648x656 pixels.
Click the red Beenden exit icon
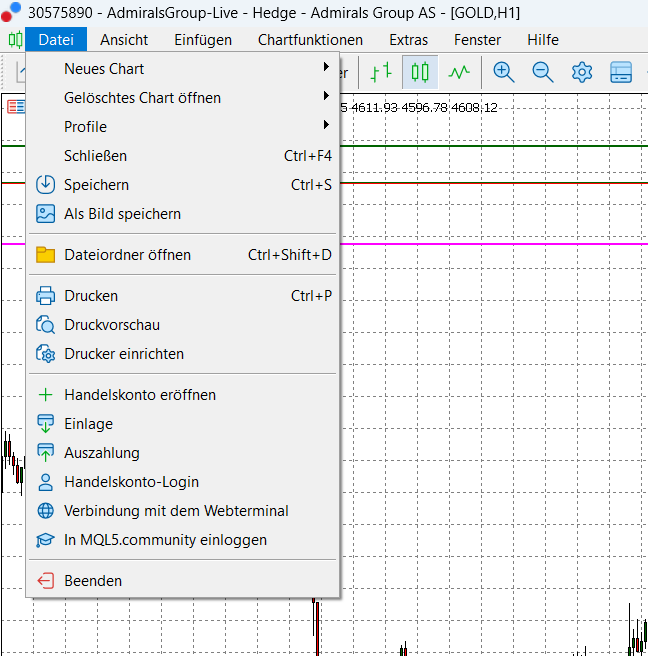coord(45,581)
